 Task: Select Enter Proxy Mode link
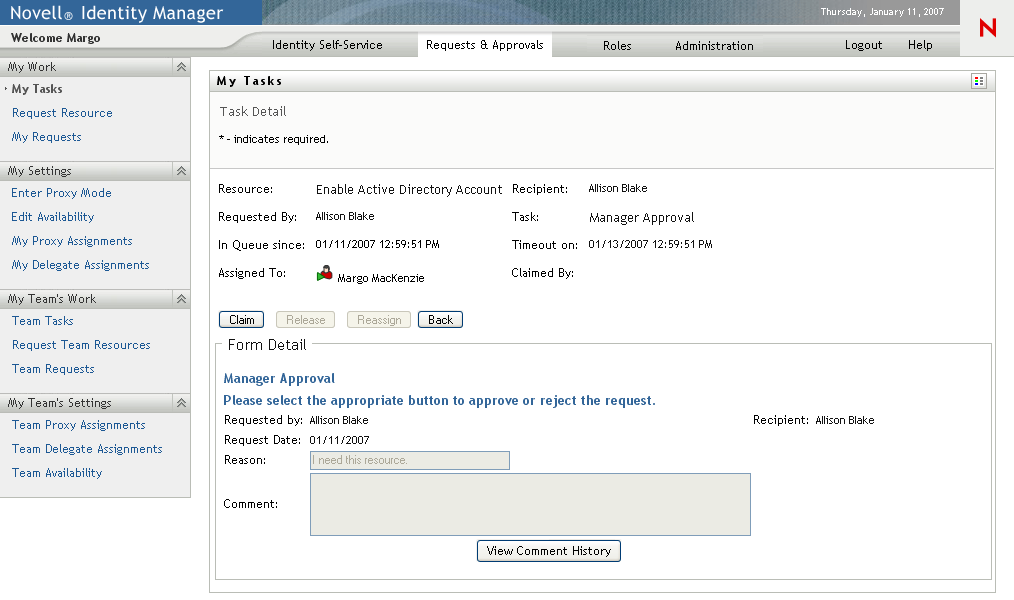pos(61,193)
